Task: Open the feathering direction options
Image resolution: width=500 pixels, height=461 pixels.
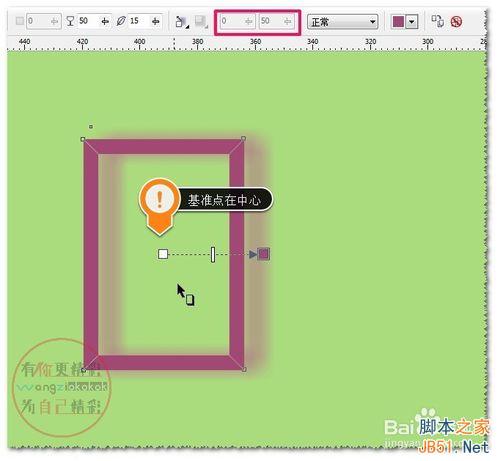Action: click(x=181, y=22)
